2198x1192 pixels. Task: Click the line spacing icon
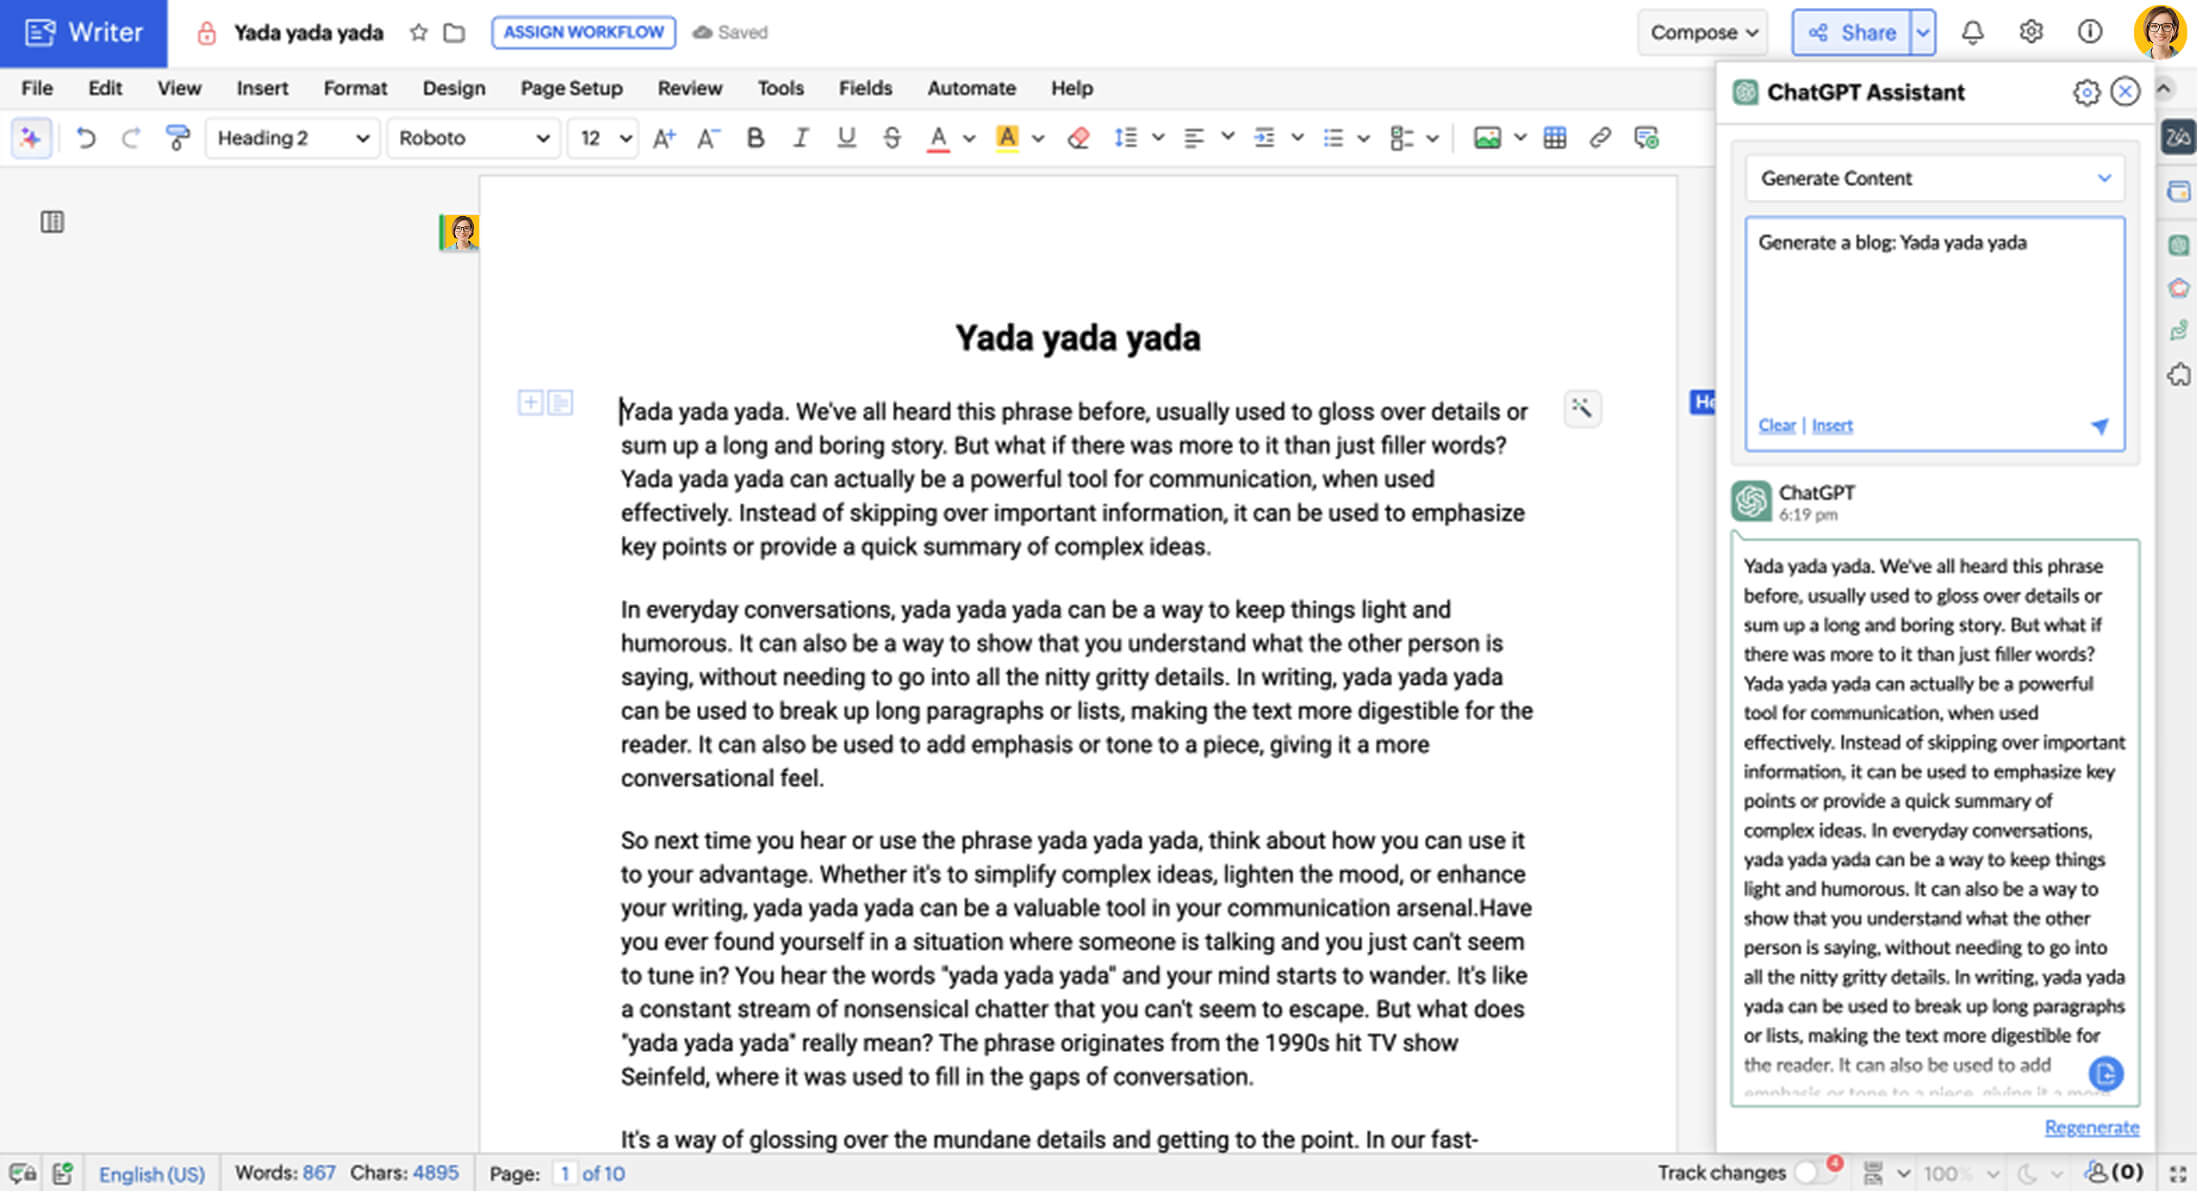click(1126, 138)
